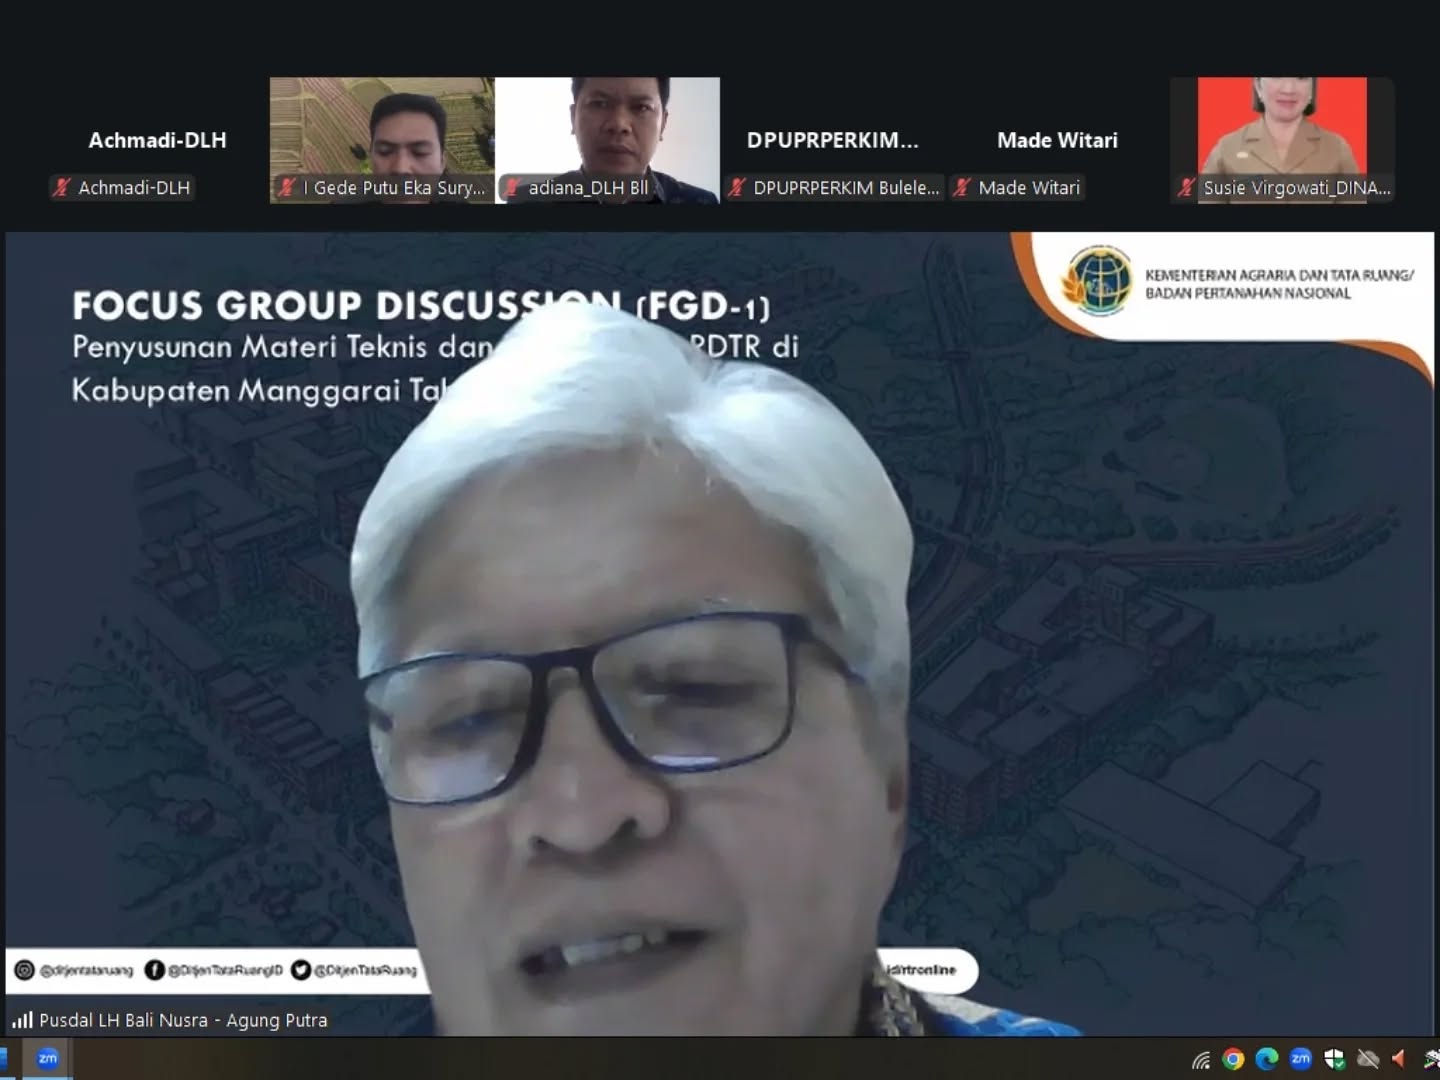
Task: Click speaker name label Pusdal LH Bali Nusra
Action: [183, 1020]
